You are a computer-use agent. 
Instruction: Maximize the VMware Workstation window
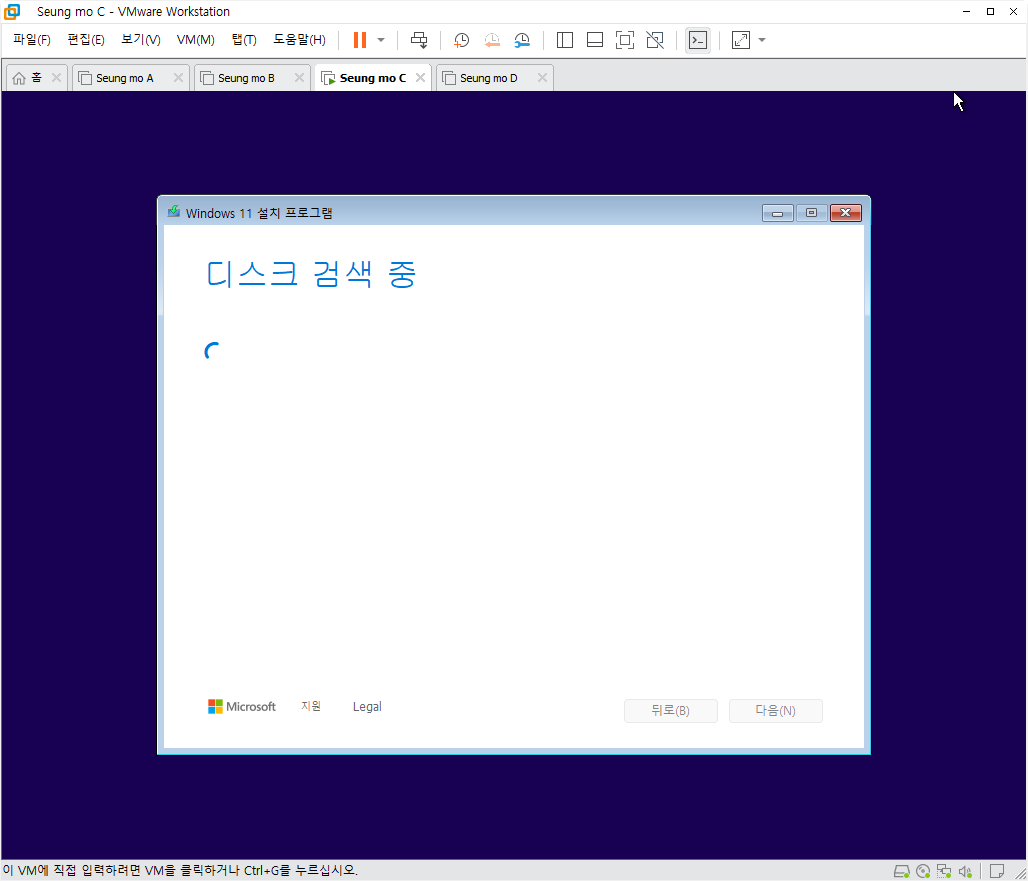pos(990,12)
